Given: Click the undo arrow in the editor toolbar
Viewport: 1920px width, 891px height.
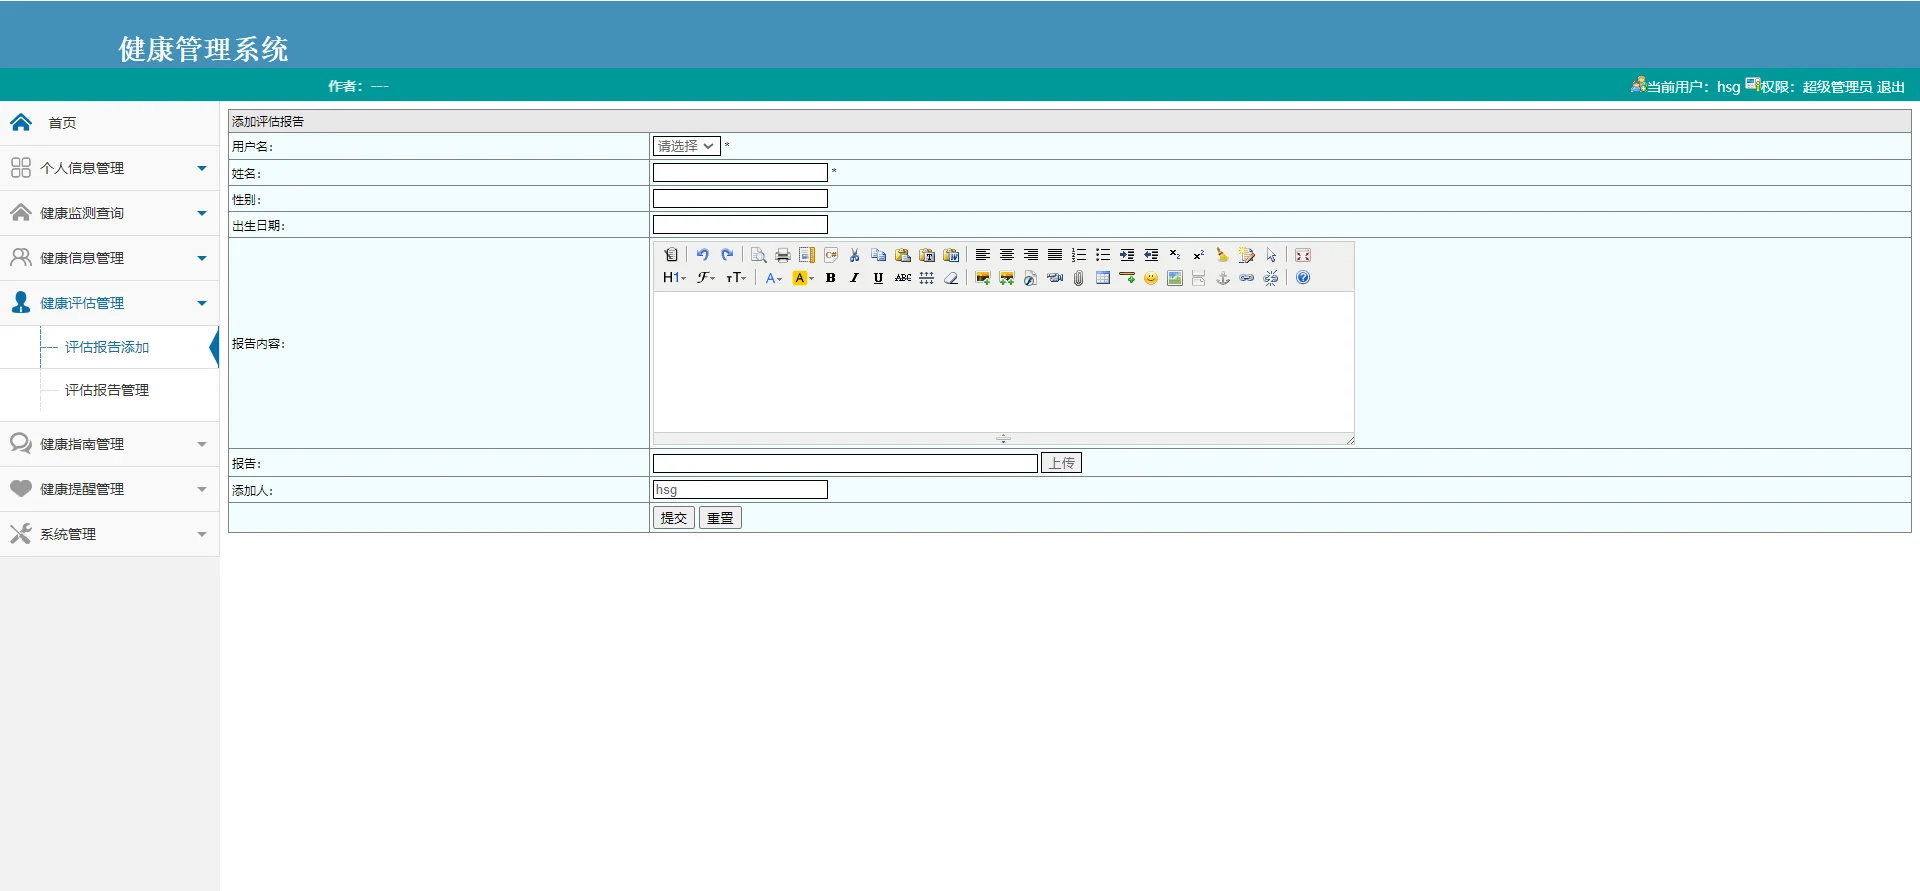Looking at the screenshot, I should (703, 255).
